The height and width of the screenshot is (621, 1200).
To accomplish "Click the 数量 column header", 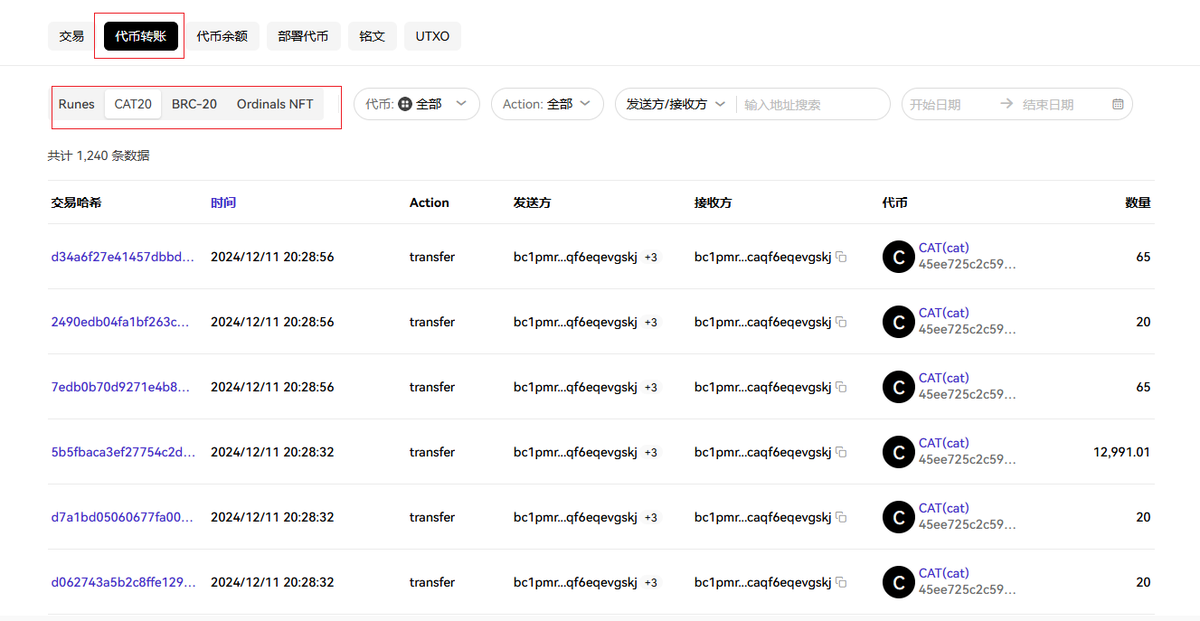I will 1138,202.
